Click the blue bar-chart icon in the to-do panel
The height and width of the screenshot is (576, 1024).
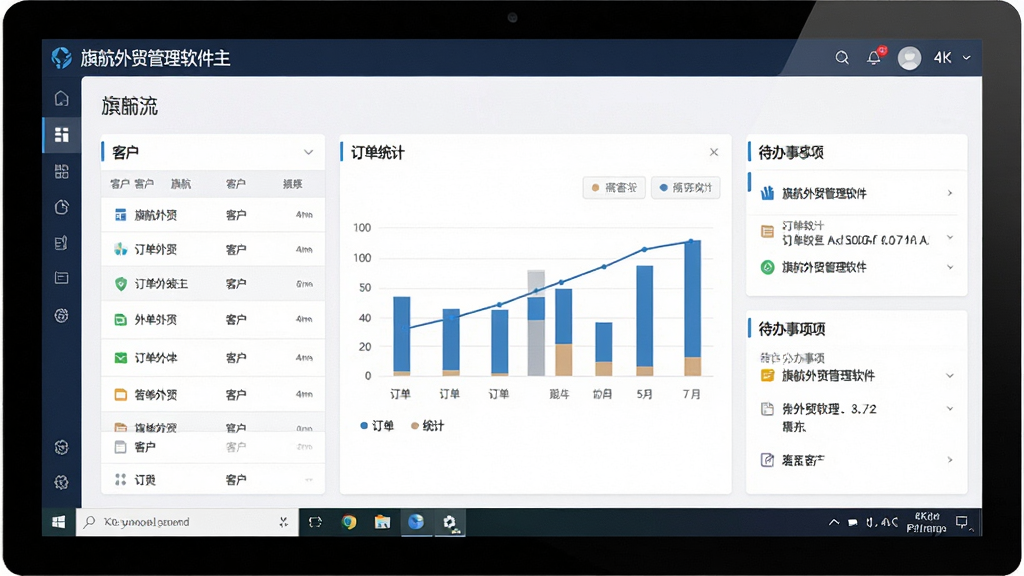pos(767,193)
